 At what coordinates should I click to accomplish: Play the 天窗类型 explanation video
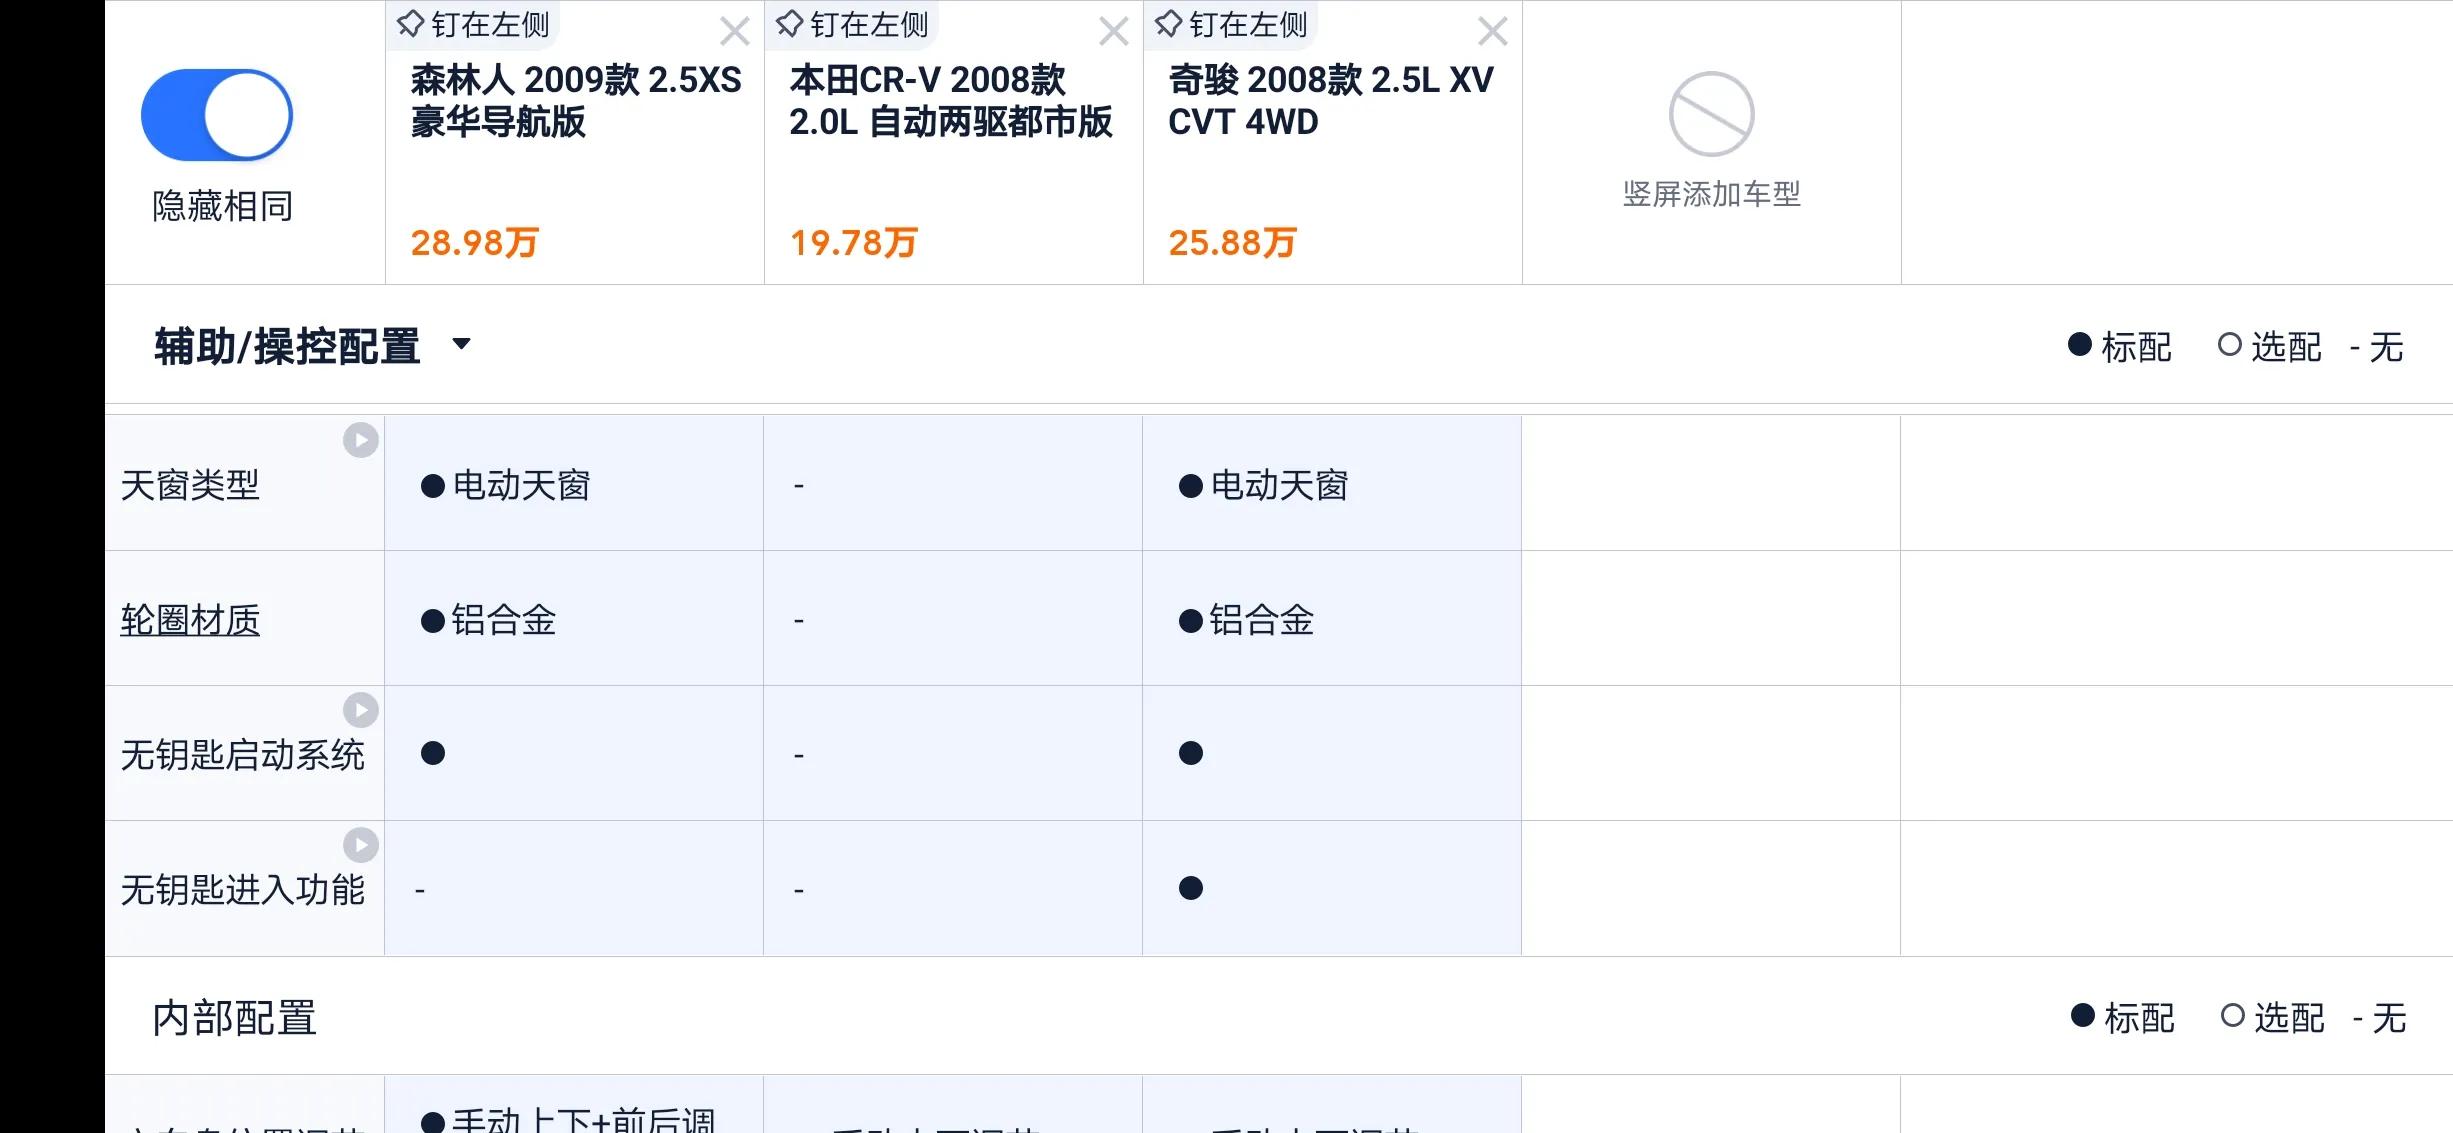(360, 439)
